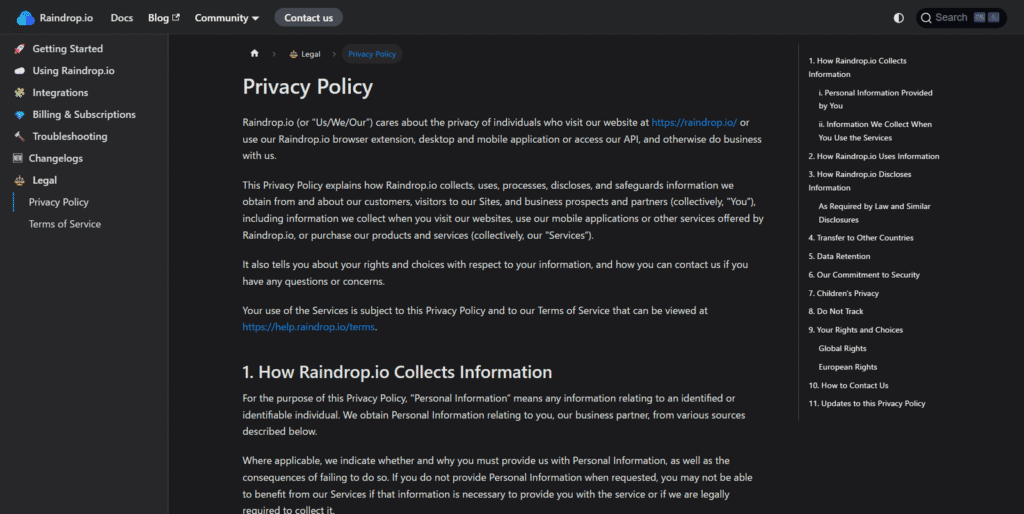Click the rocket icon beside Getting Started
This screenshot has height=514, width=1024.
click(x=20, y=49)
